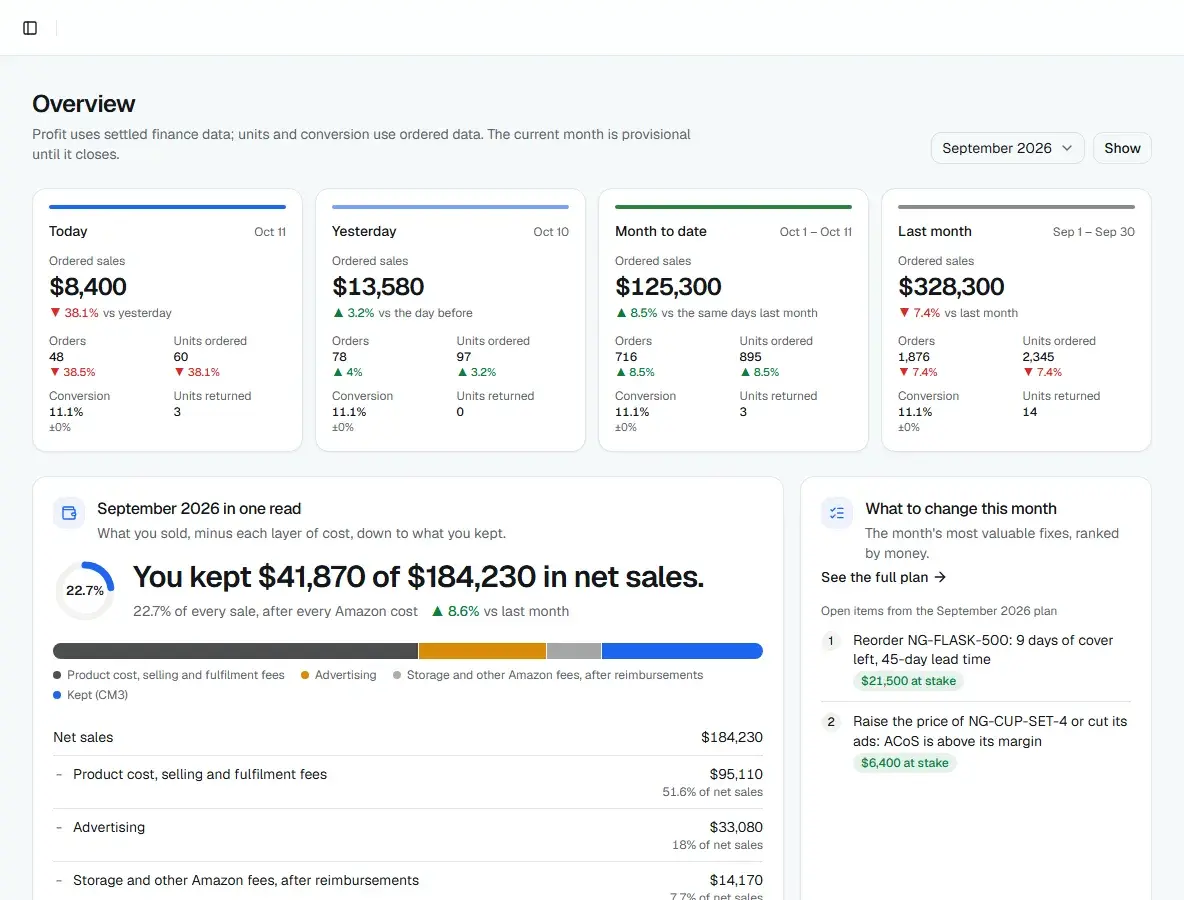This screenshot has height=900, width=1184.
Task: Click Yesterday's Units ordered value 97
Action: 464,356
